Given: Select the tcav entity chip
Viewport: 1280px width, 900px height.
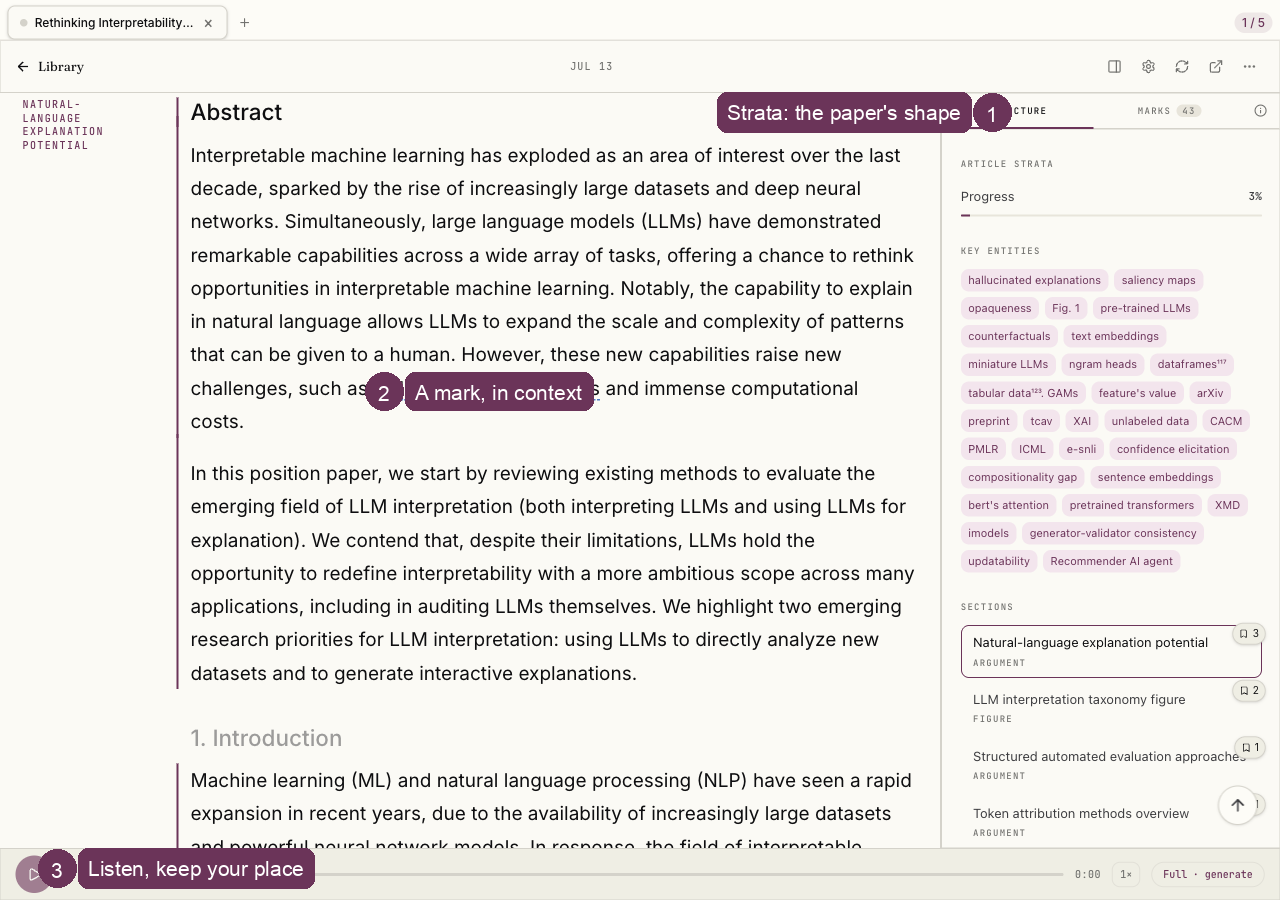Looking at the screenshot, I should 1041,421.
